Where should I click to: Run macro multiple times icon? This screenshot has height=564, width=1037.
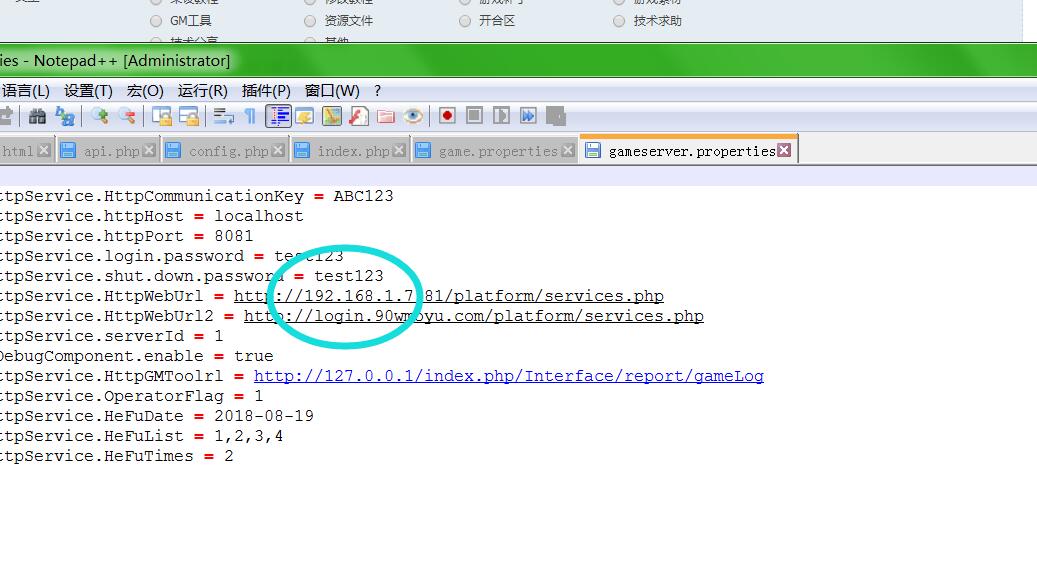click(528, 116)
